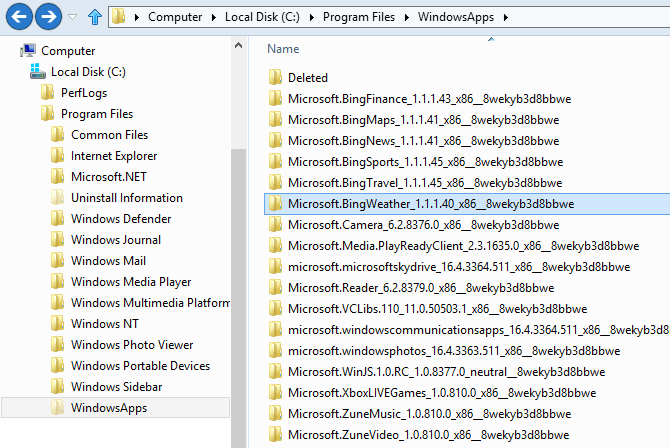Select Microsoft.BingTravel_1.1.1.45 folder
This screenshot has height=448, width=670.
pos(425,183)
